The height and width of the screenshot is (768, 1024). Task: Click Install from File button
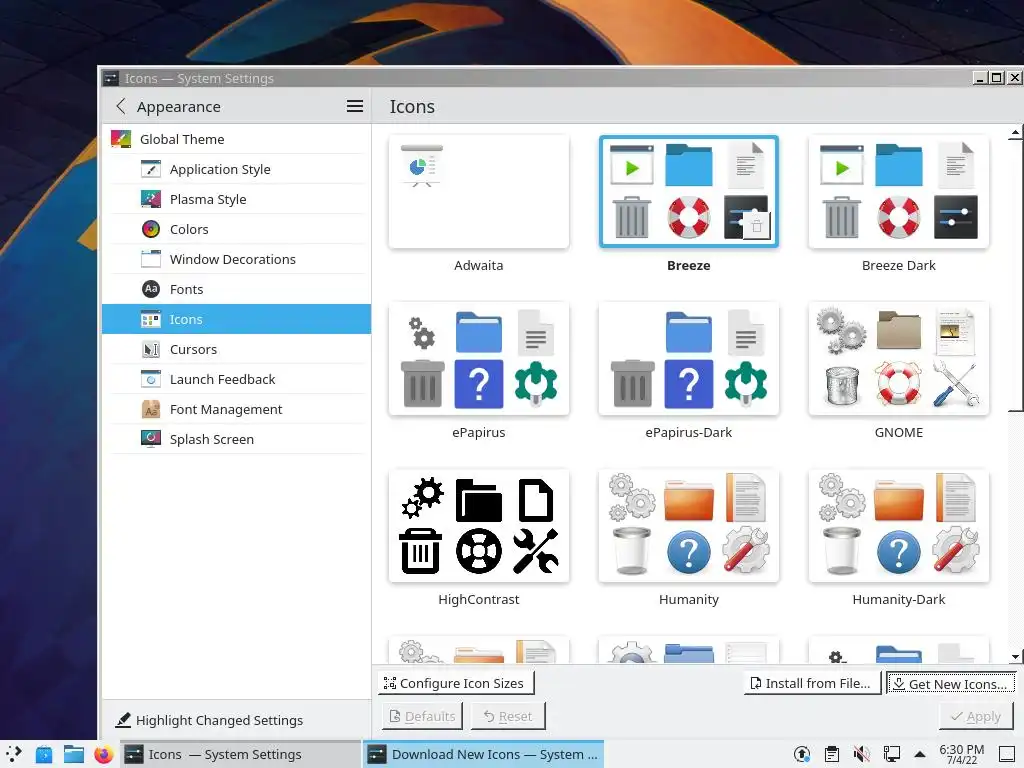click(812, 683)
